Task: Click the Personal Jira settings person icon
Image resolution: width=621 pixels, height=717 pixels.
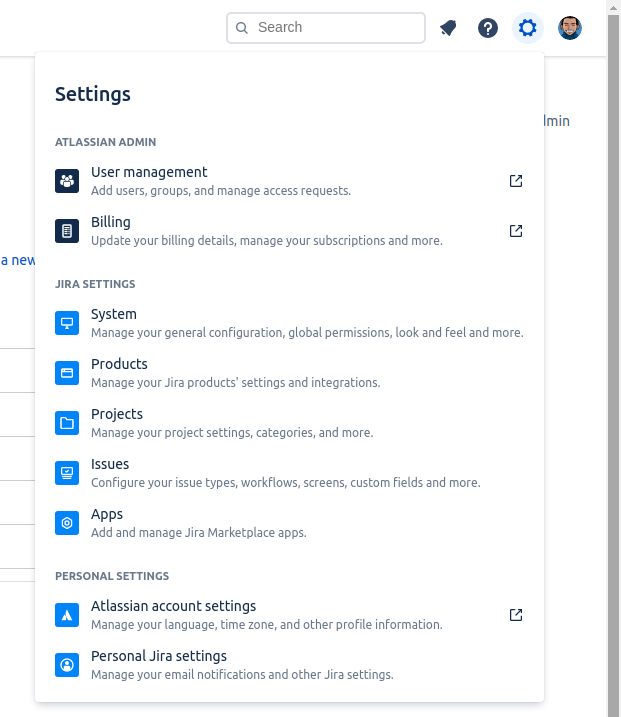Action: point(67,665)
